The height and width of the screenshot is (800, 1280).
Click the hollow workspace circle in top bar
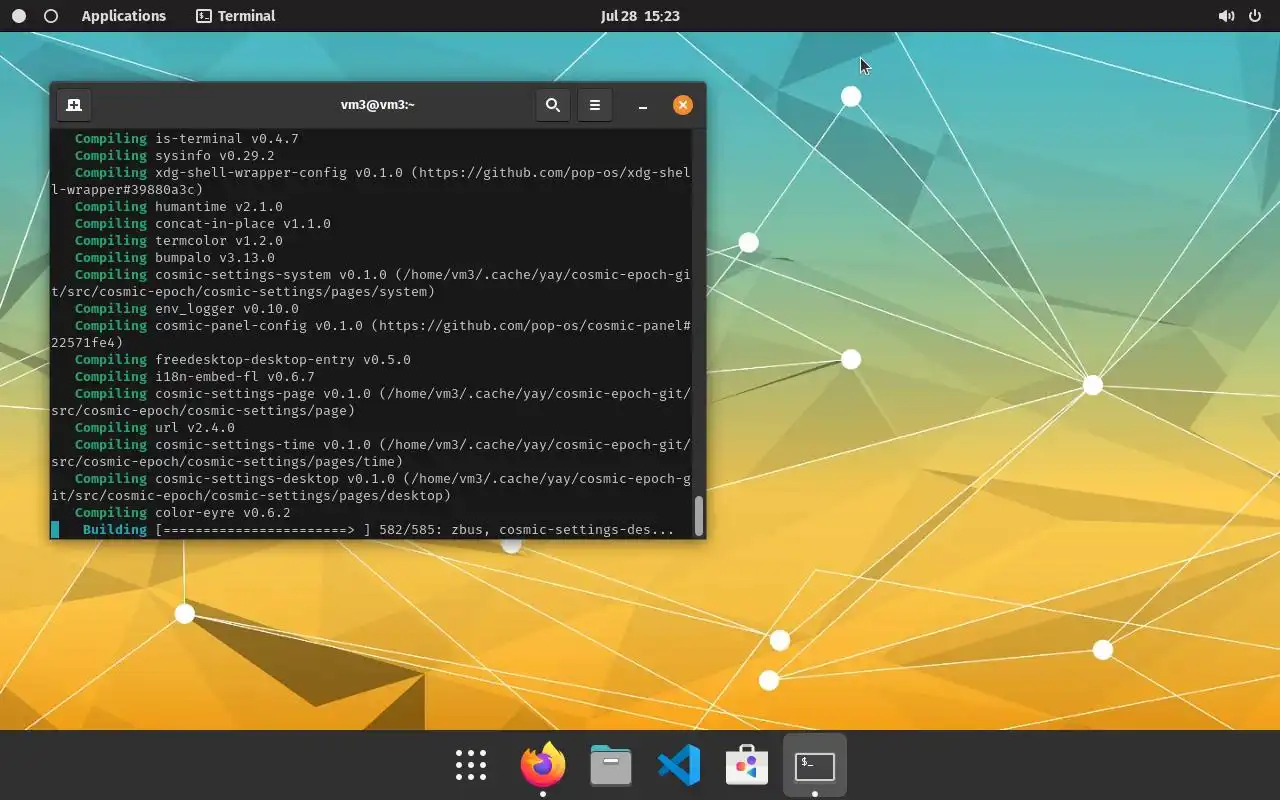click(x=52, y=16)
